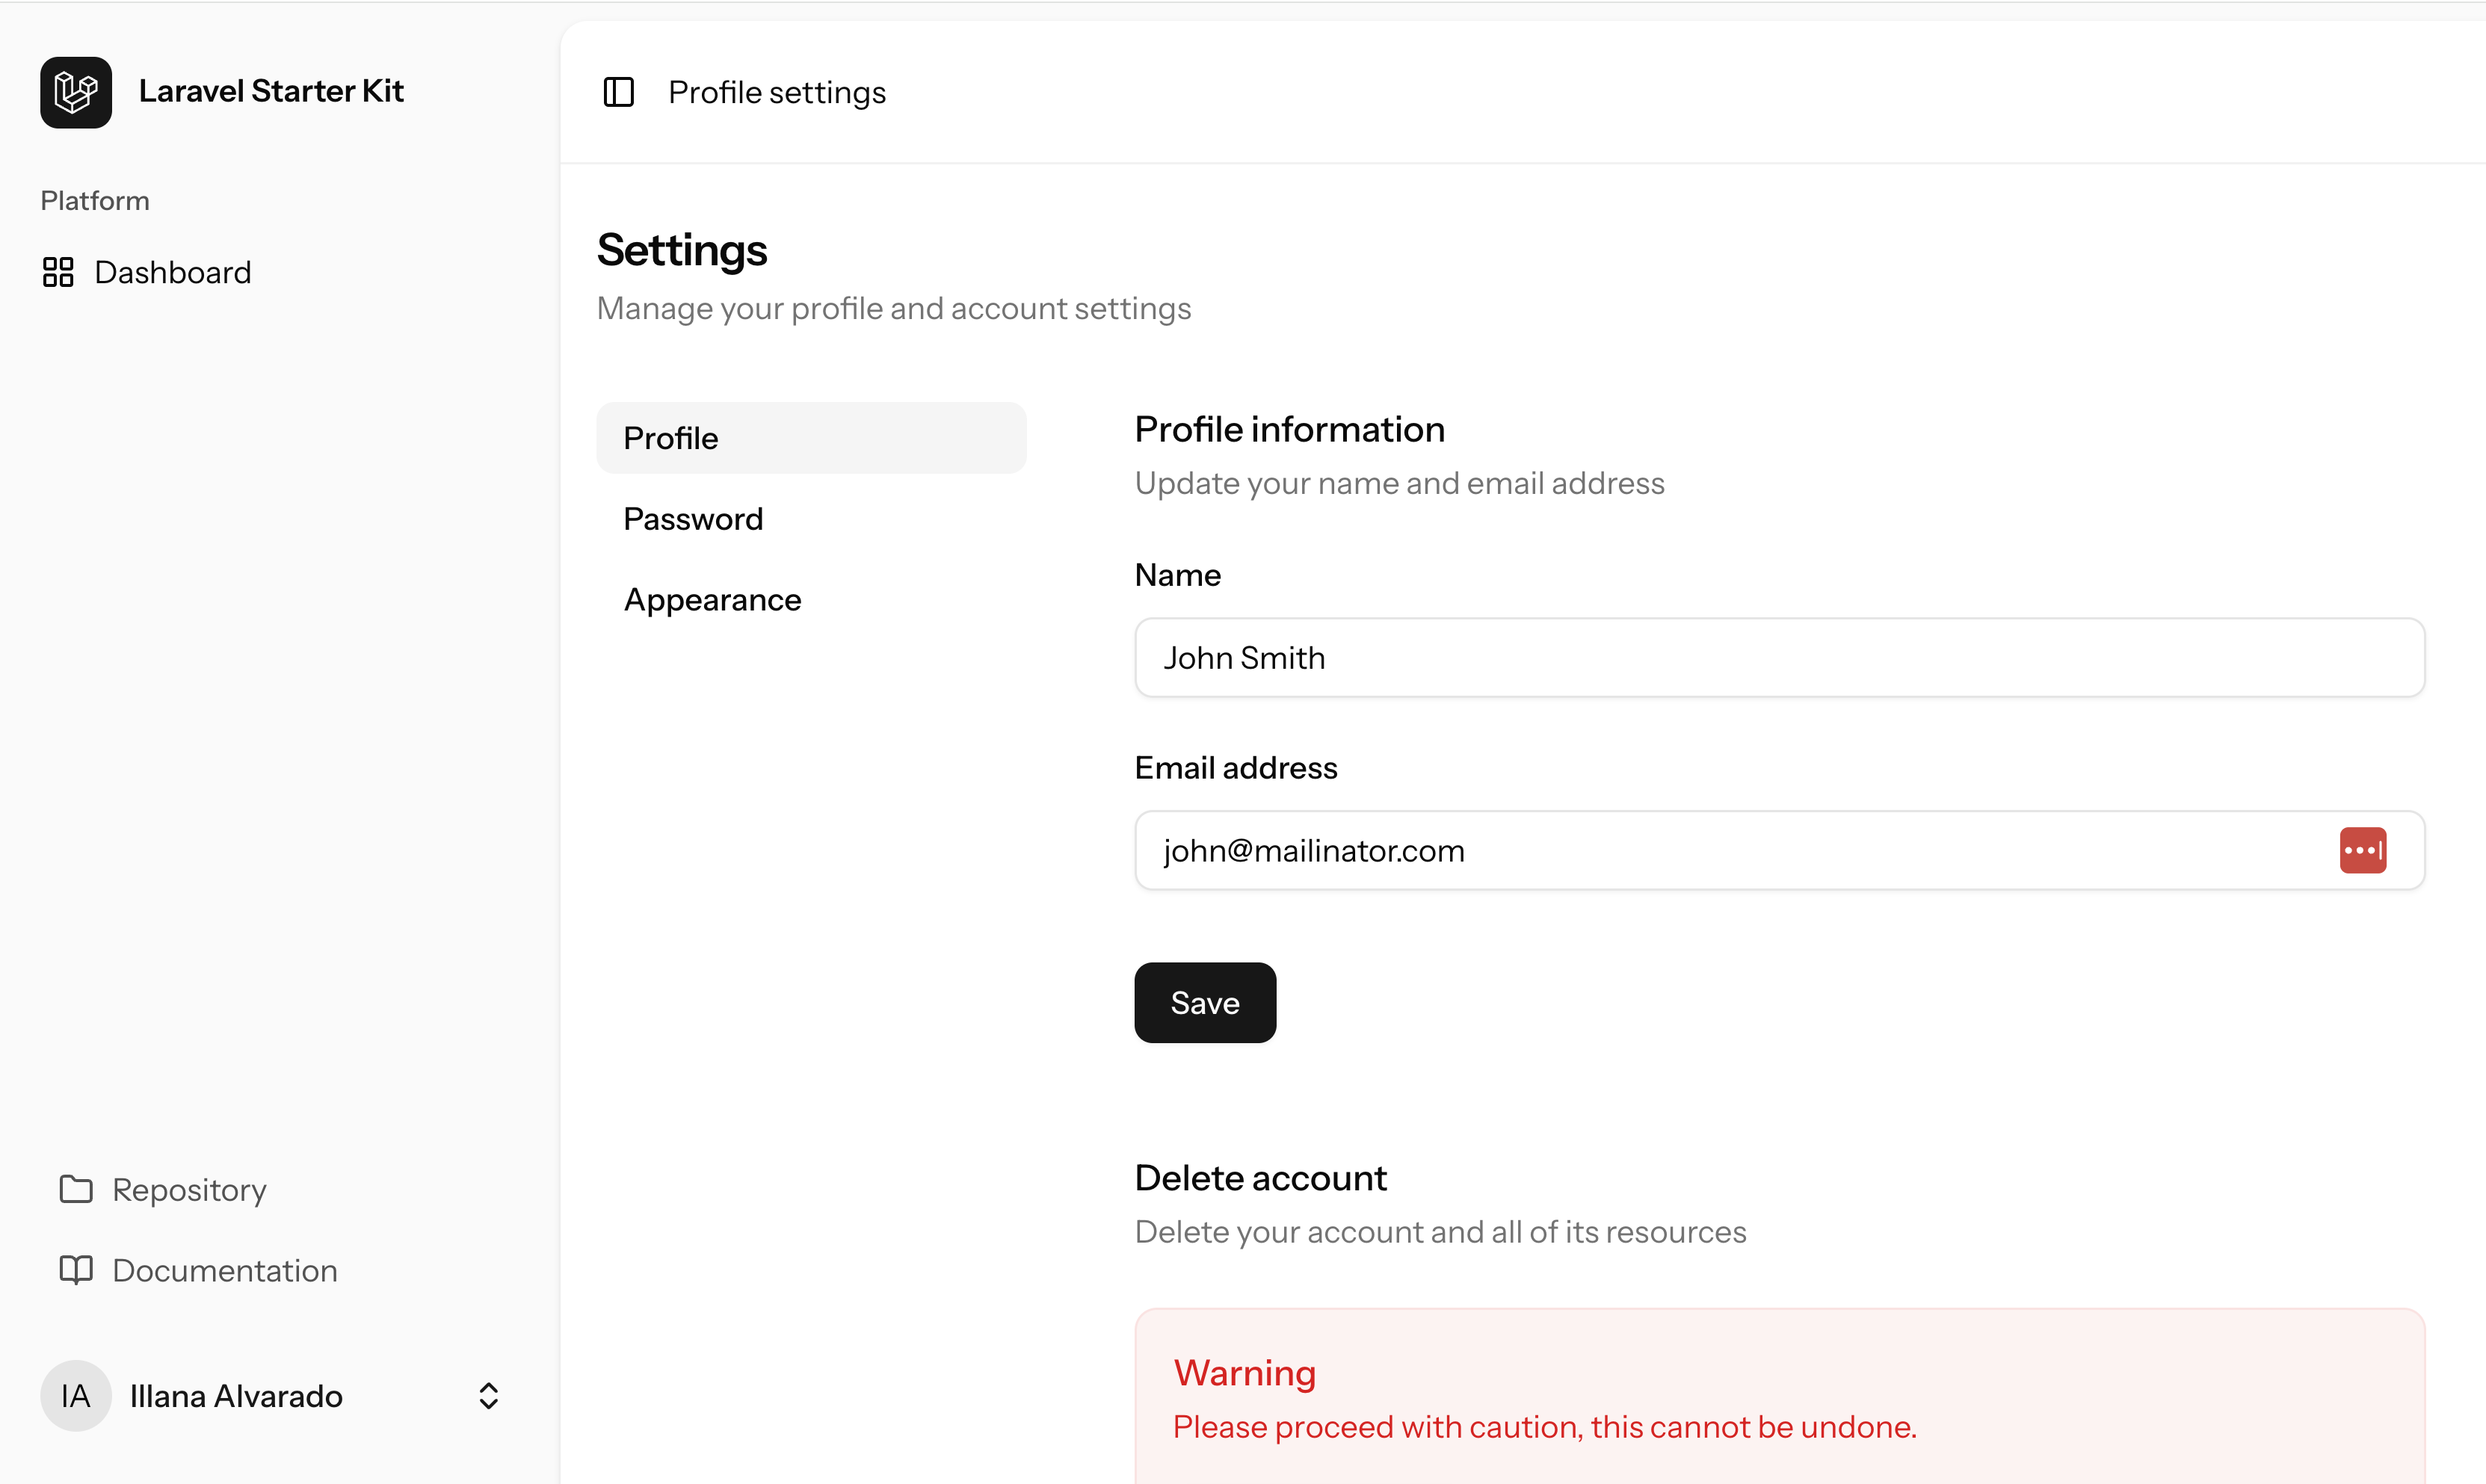Click the Laravel logo icon

(x=76, y=92)
